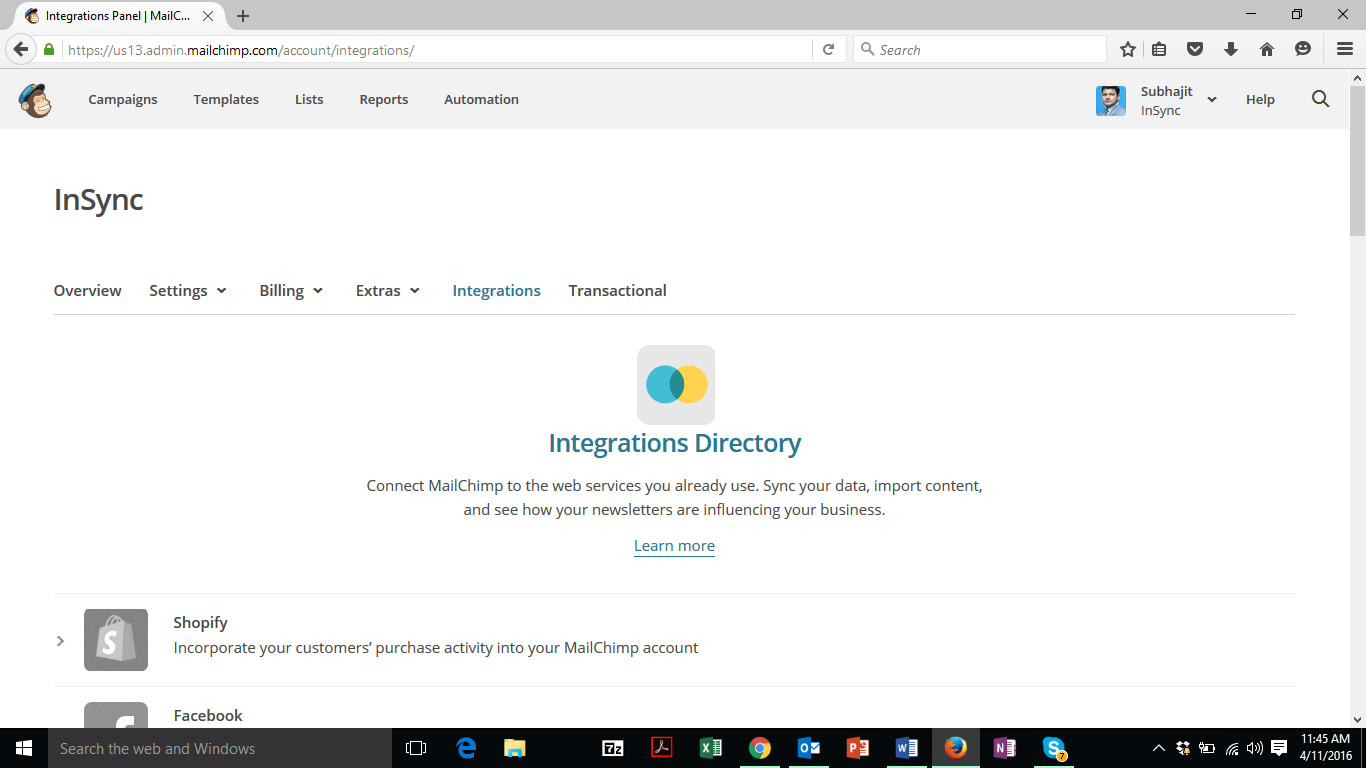1366x768 pixels.
Task: Open Excel from the taskbar
Action: coord(711,748)
